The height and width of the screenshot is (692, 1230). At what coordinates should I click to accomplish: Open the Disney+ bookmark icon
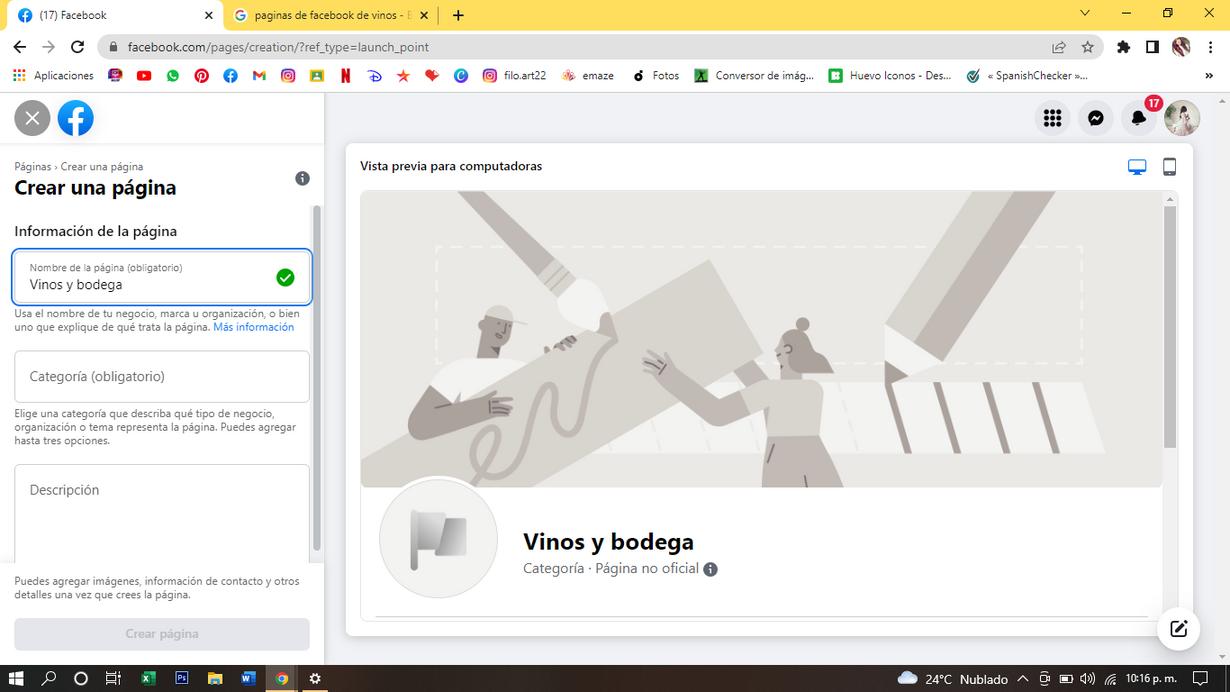(x=374, y=76)
